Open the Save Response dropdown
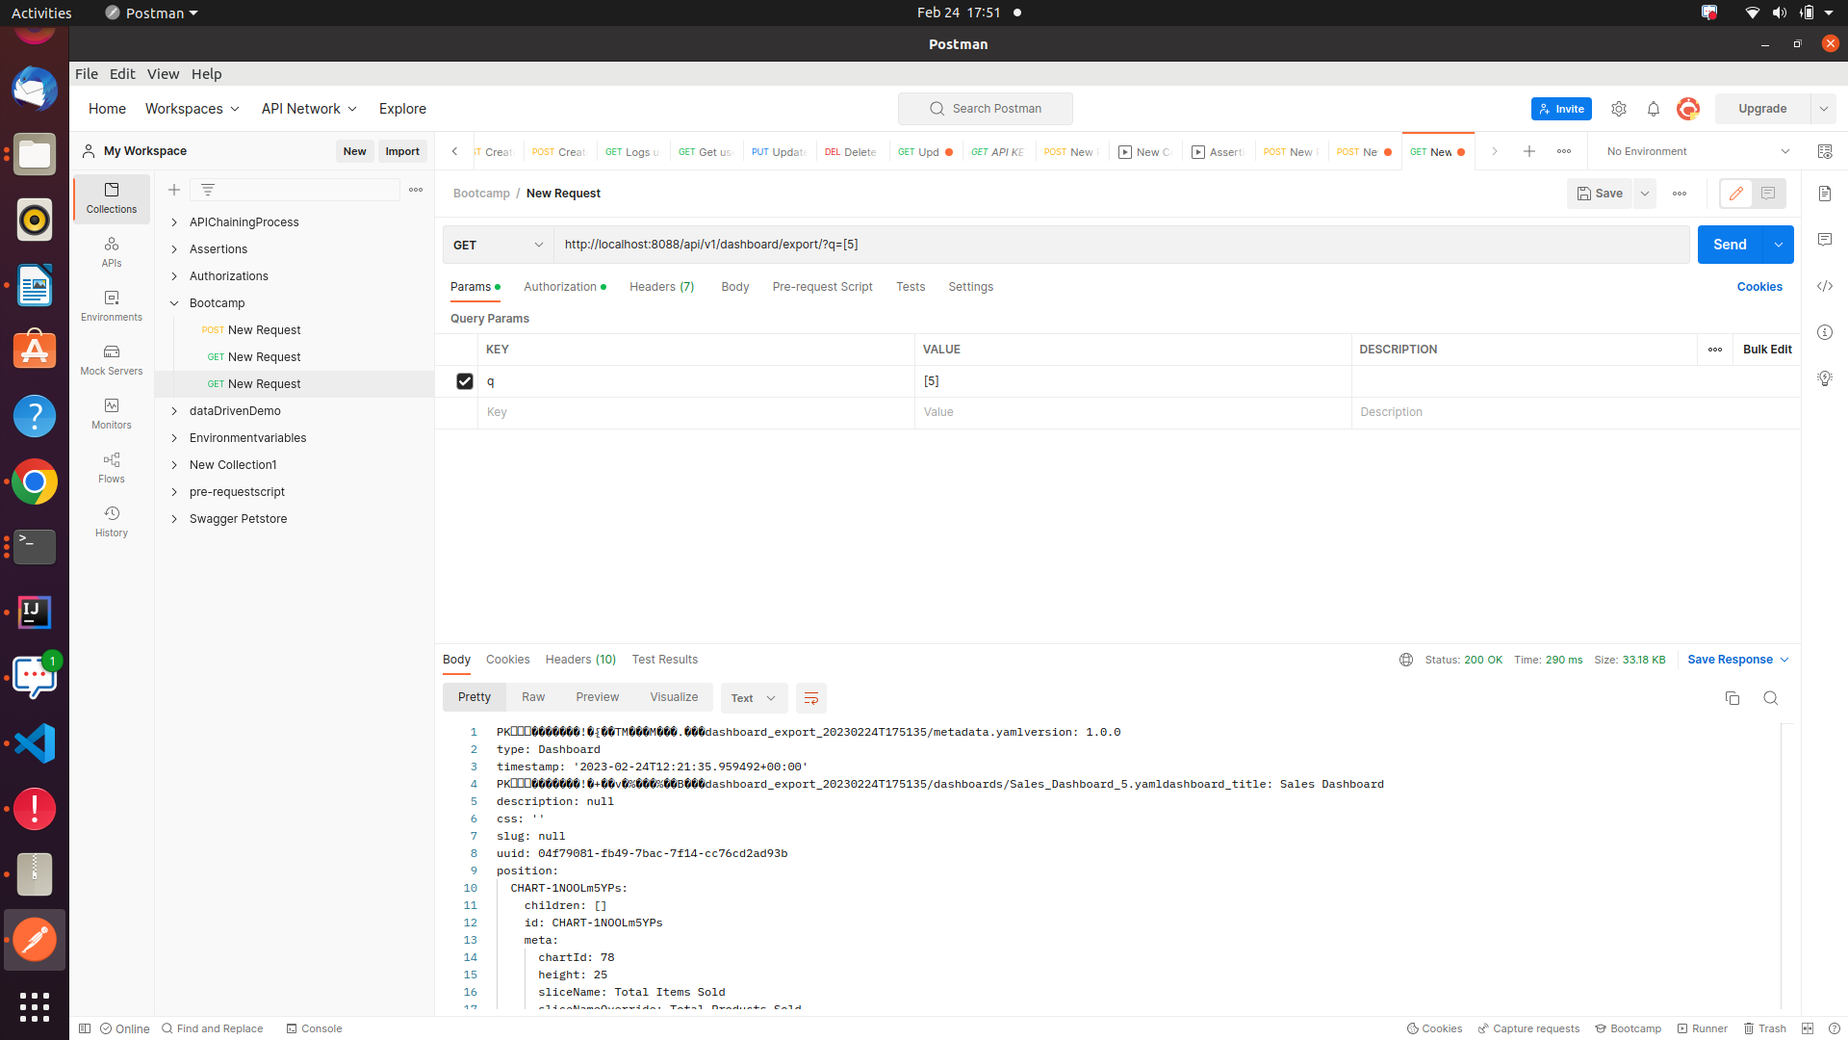 click(1738, 659)
